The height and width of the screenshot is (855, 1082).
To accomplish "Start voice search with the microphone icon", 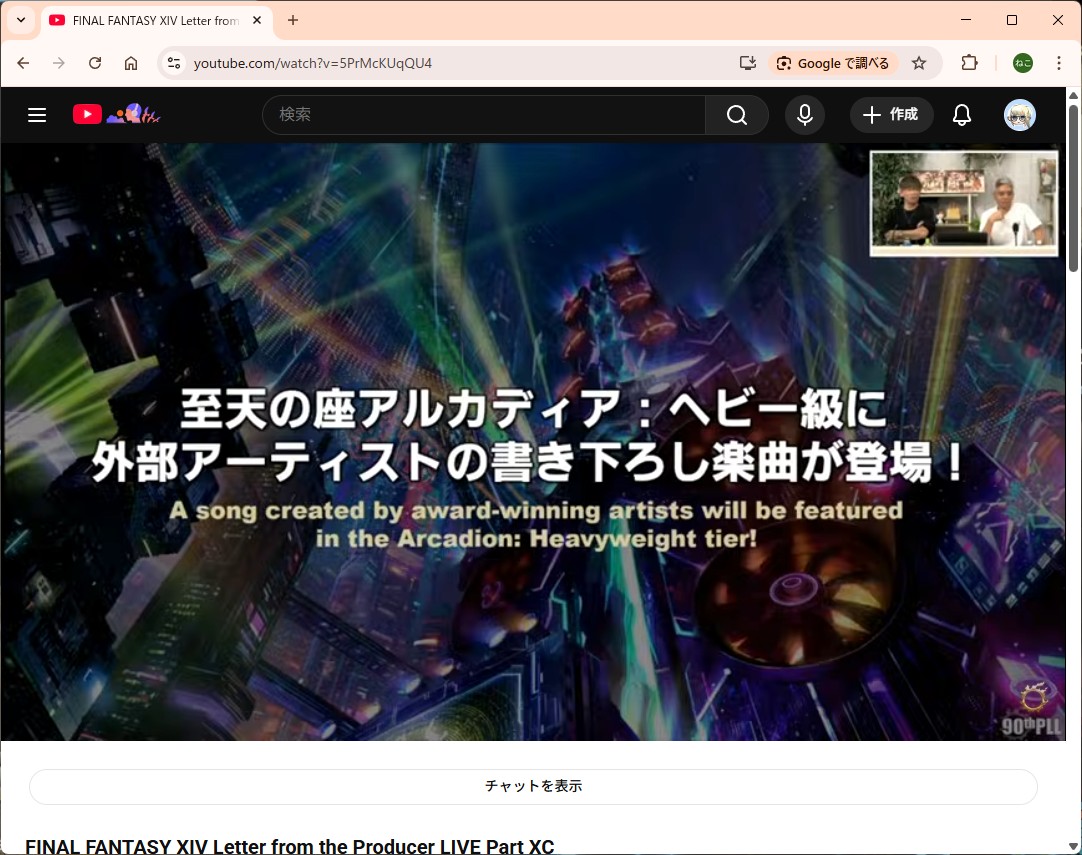I will point(804,115).
